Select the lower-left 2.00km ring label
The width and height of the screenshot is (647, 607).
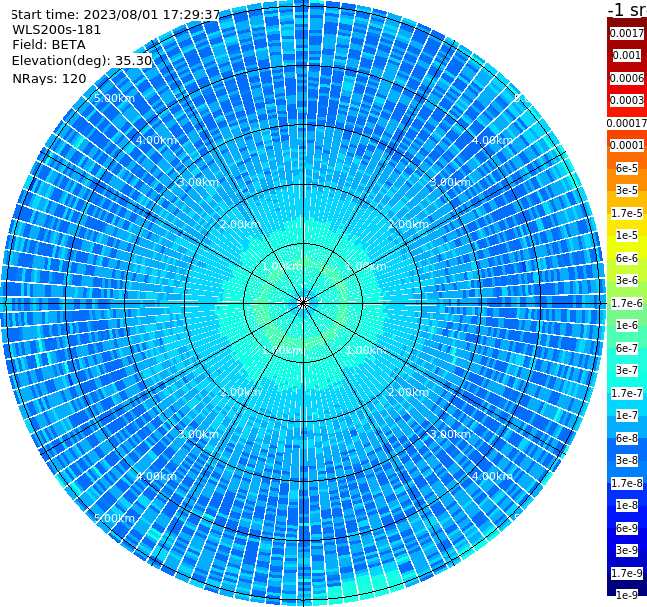pyautogui.click(x=241, y=392)
